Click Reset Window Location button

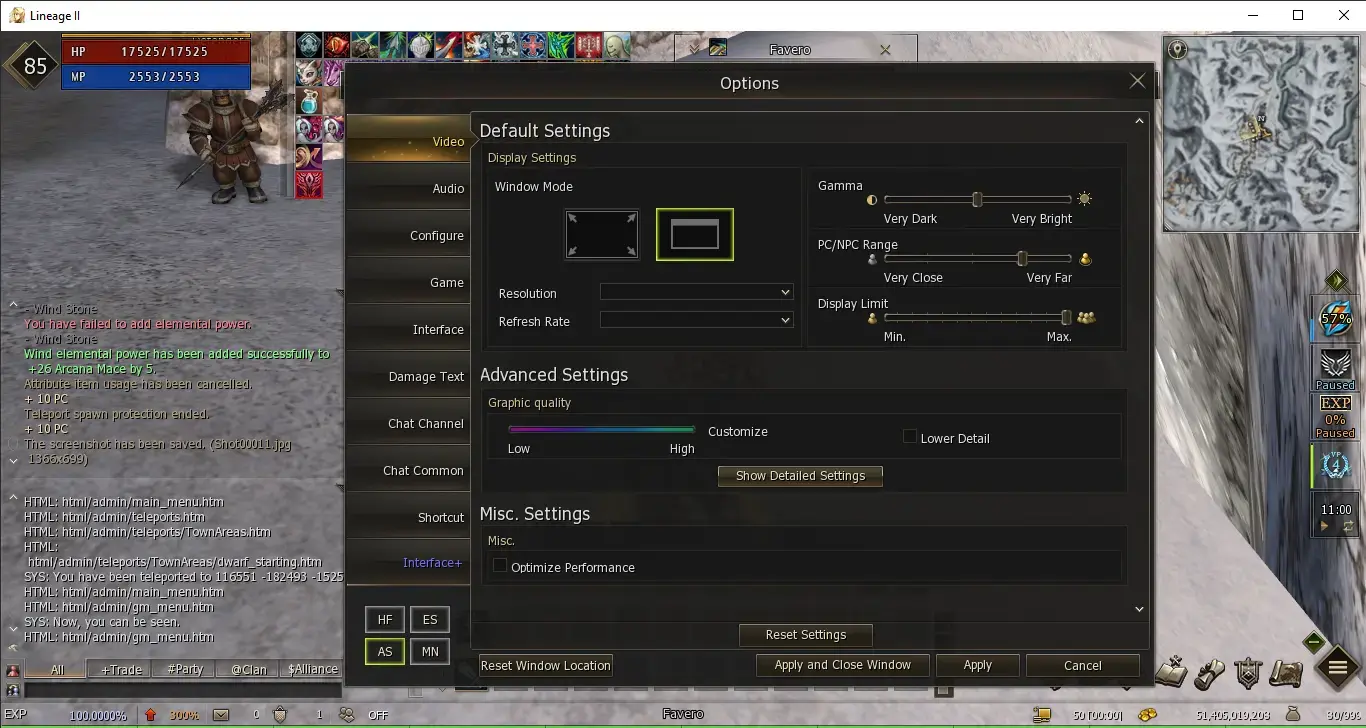pos(545,665)
